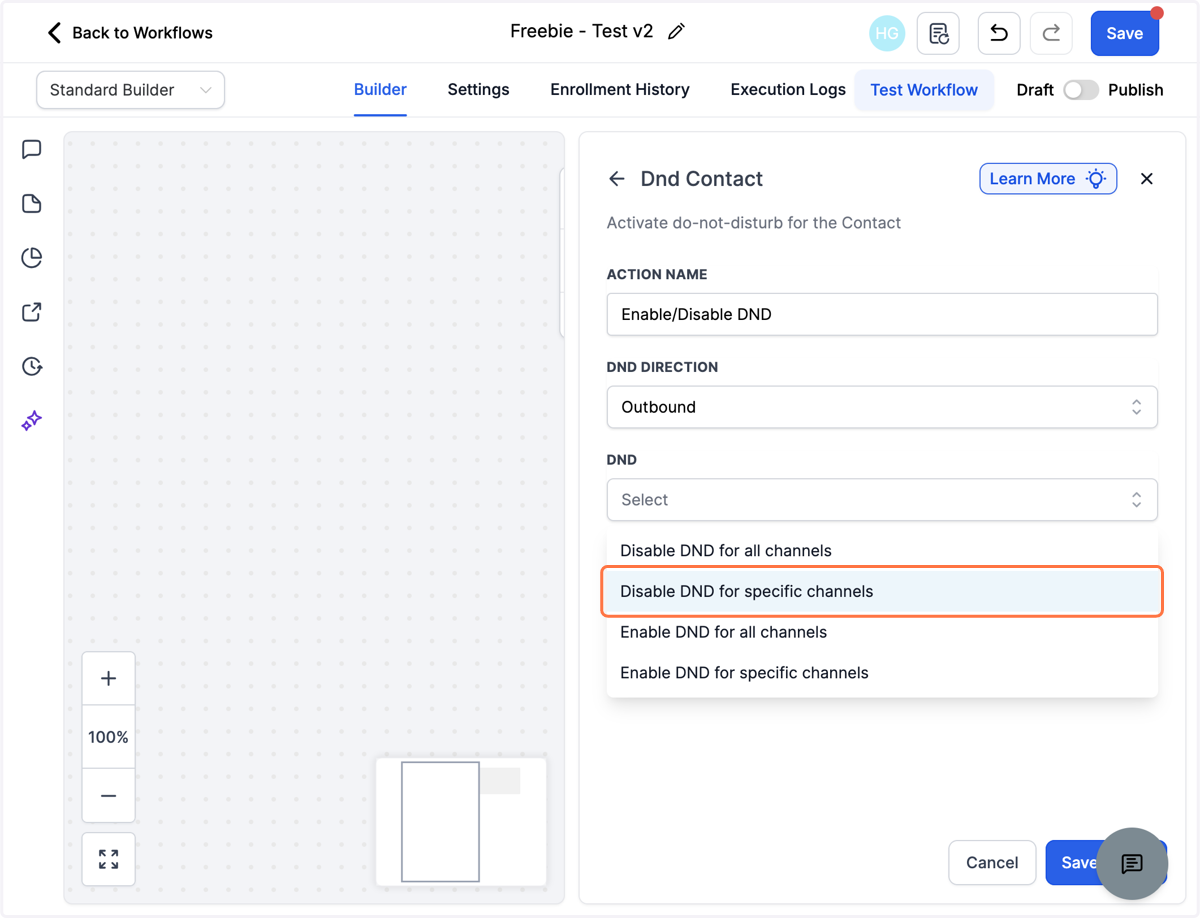Open the pie chart stats sidebar icon

pyautogui.click(x=32, y=258)
